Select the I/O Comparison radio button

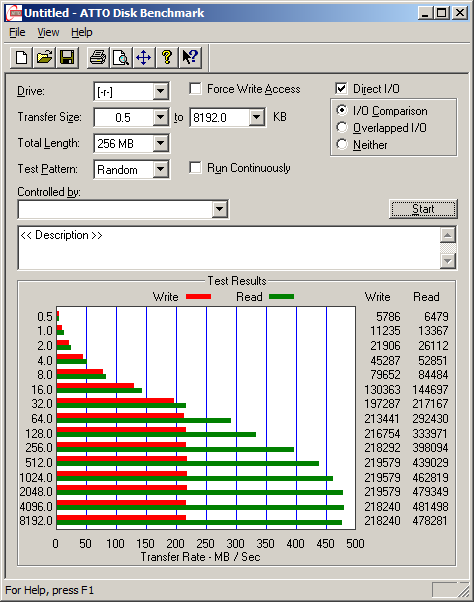342,111
